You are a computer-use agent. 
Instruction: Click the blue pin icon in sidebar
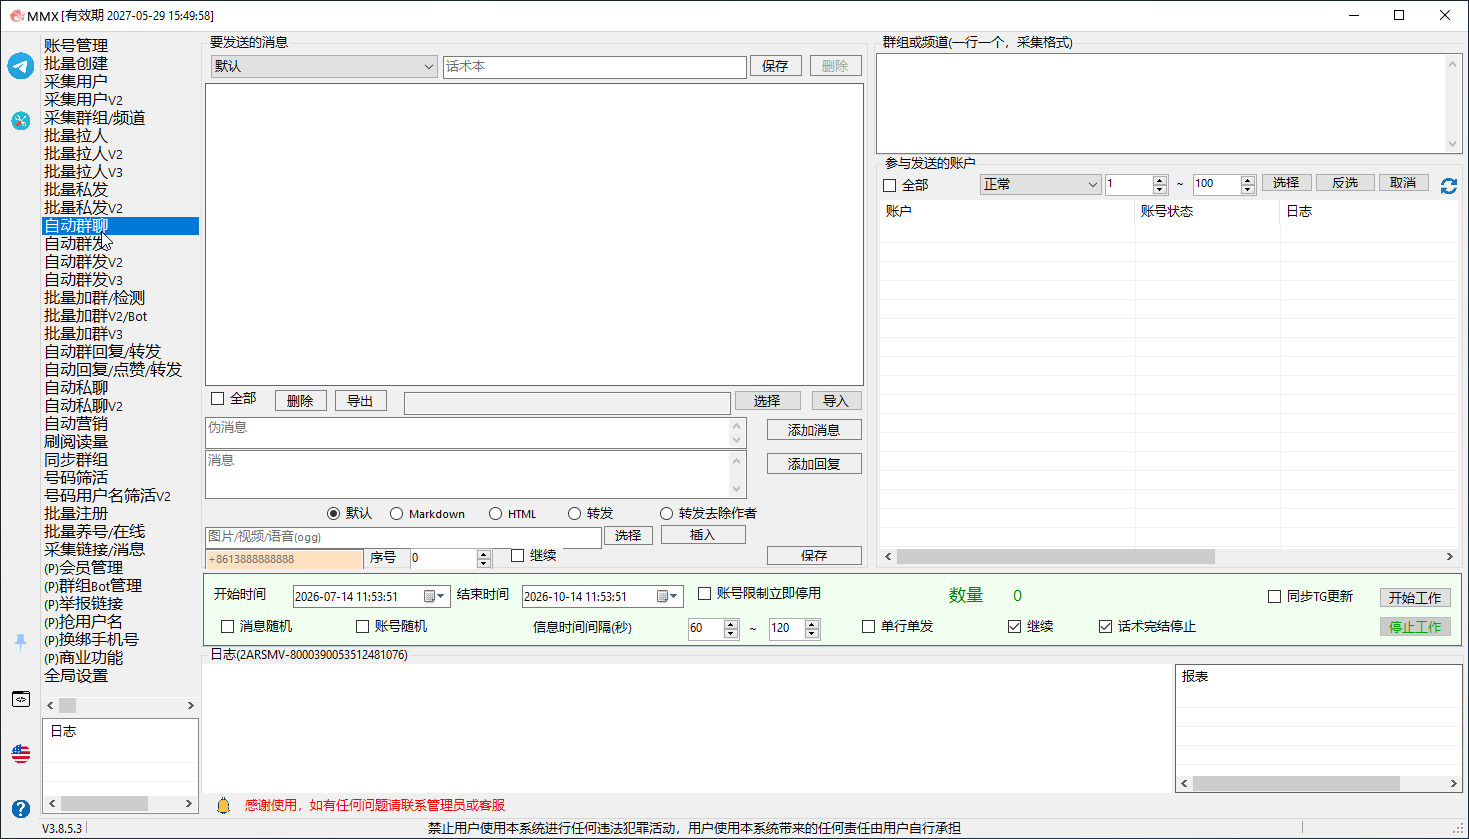(x=21, y=641)
